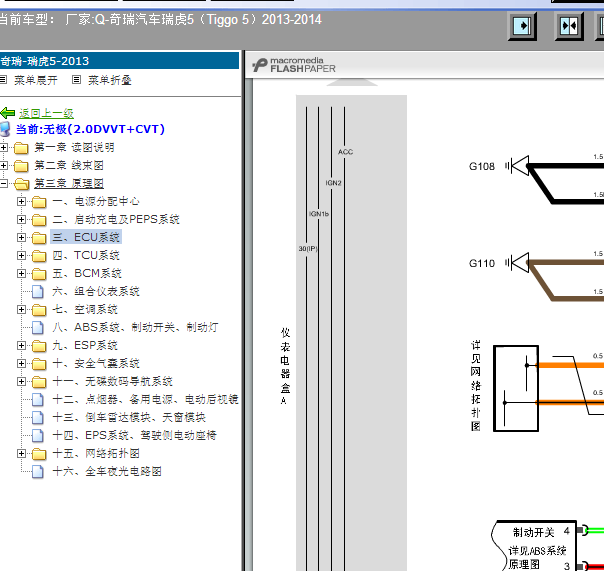Open 十二、点烟器、备用电源 document
The width and height of the screenshot is (604, 571).
click(146, 399)
